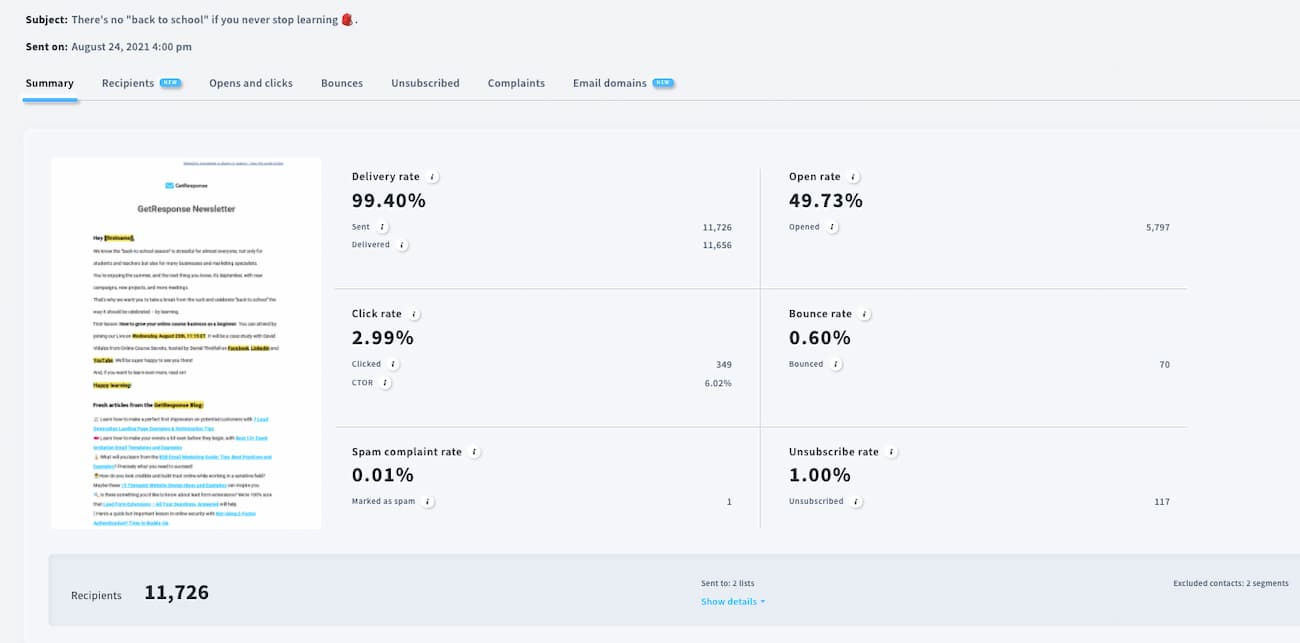Click the info icon beside Delivery rate
1300x643 pixels.
tap(432, 177)
